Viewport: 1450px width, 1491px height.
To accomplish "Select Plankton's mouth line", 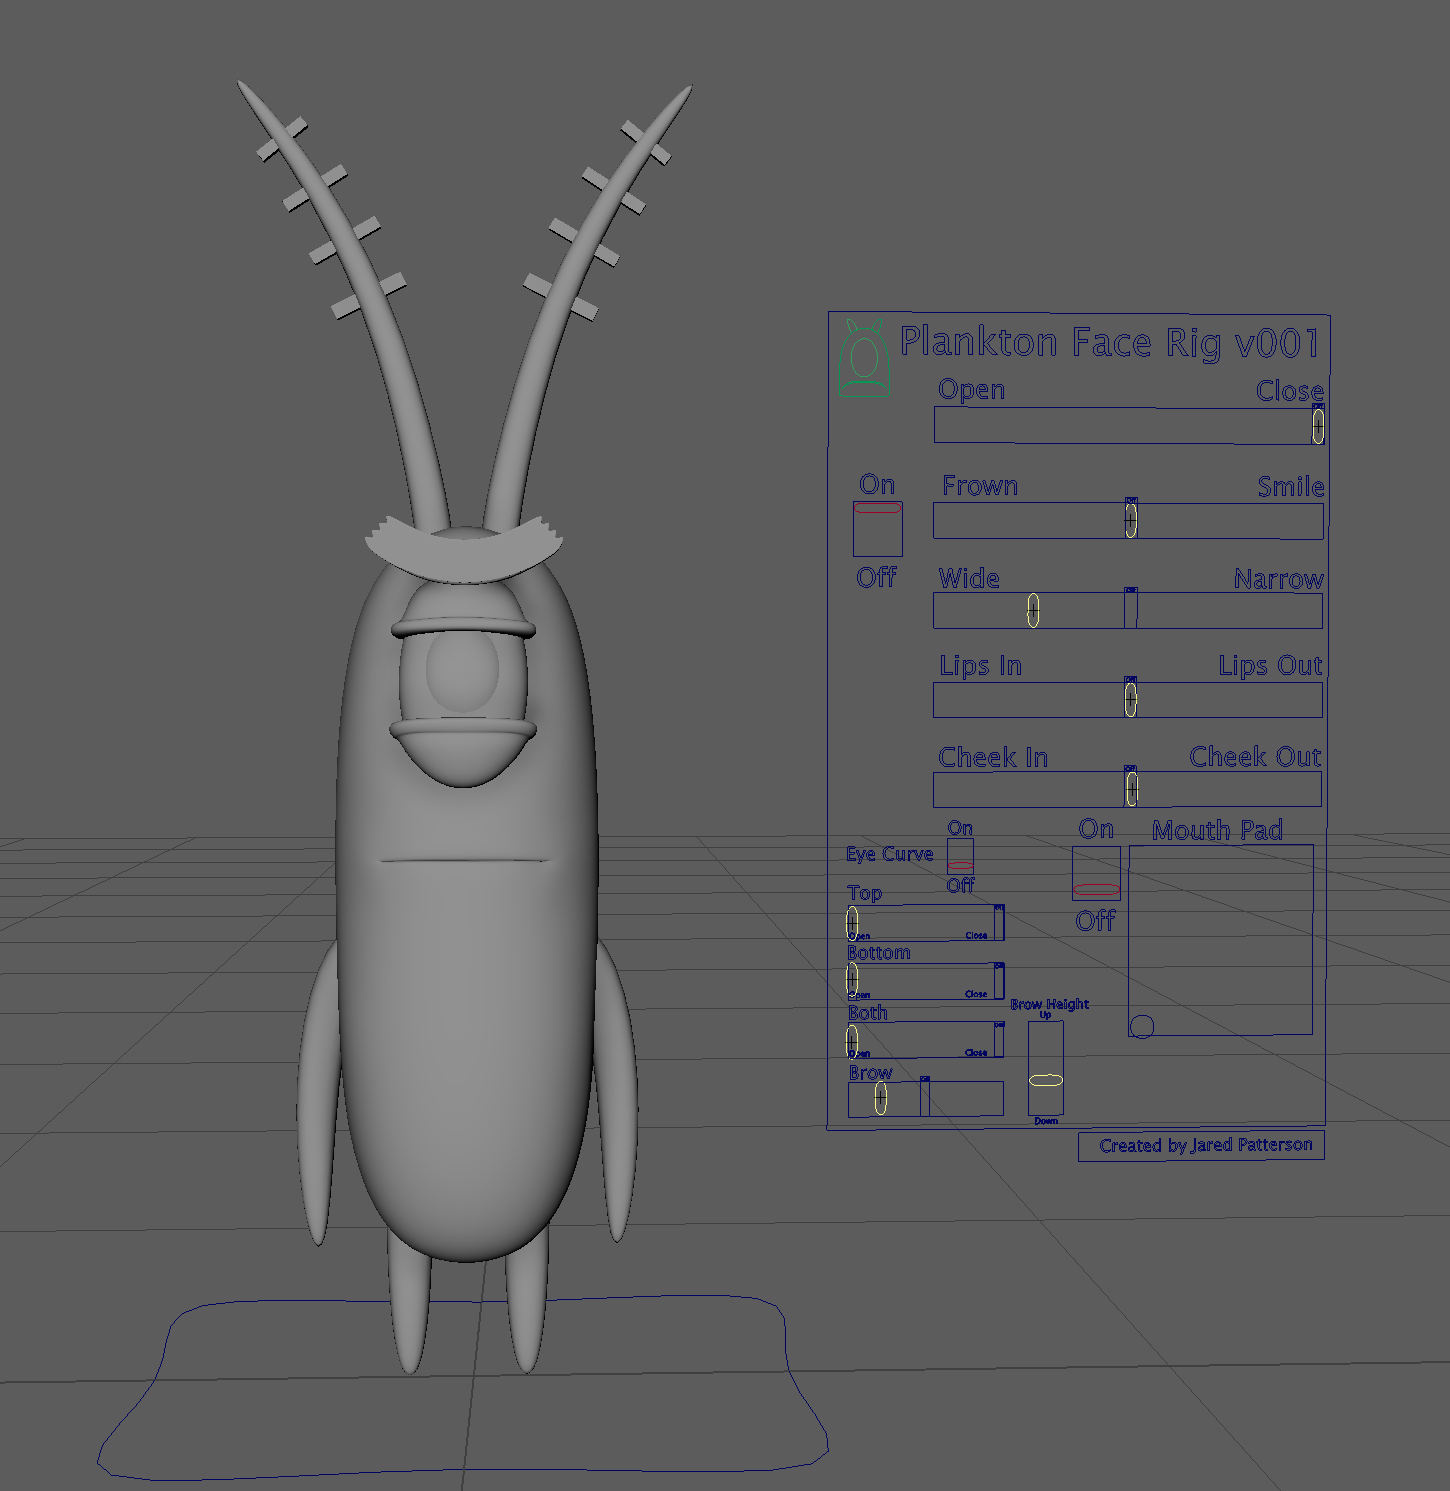I will click(x=465, y=860).
